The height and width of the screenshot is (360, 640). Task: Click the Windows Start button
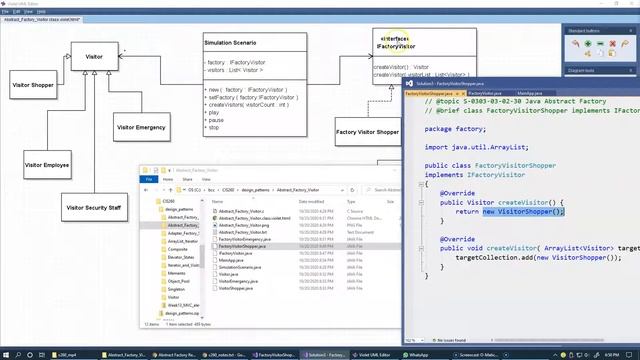point(6,355)
